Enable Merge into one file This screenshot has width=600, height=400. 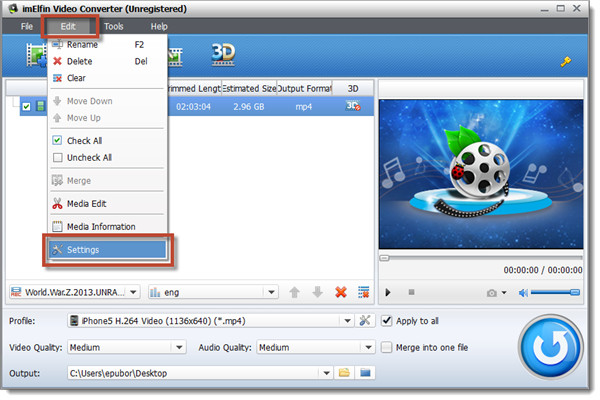pyautogui.click(x=387, y=347)
